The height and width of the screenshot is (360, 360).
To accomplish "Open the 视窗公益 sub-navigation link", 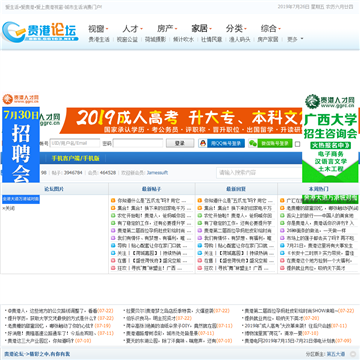I will pos(127,39).
